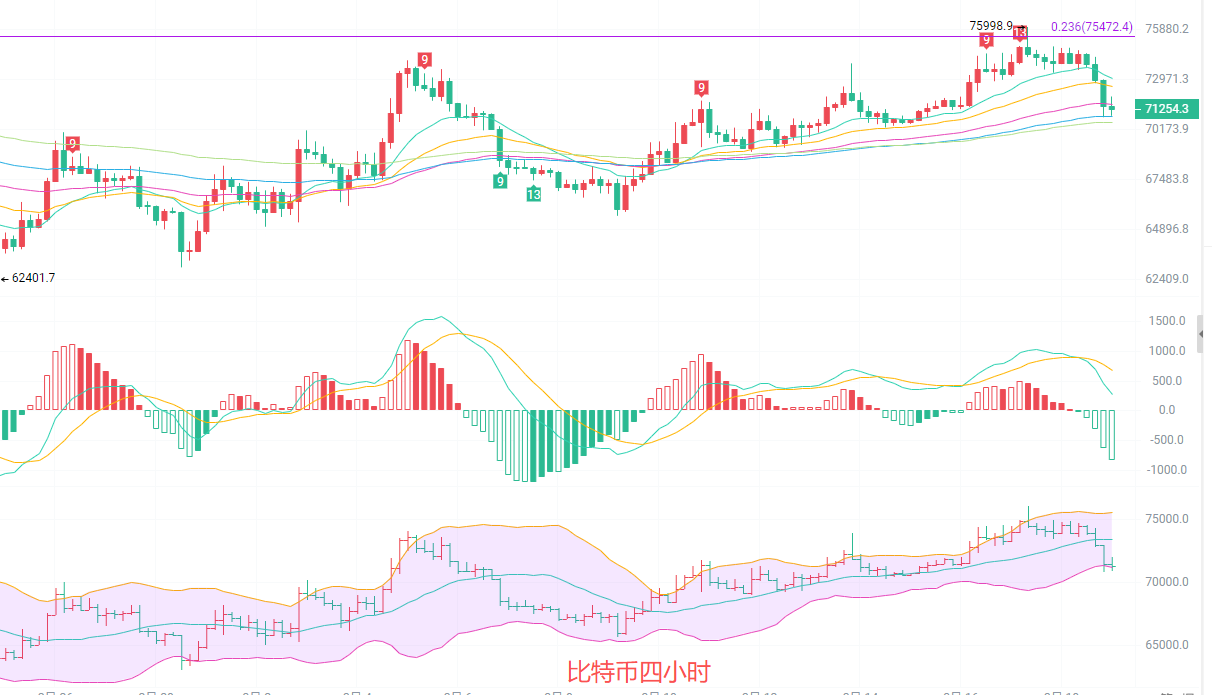Click the 75880.2 price axis label
The width and height of the screenshot is (1212, 695).
coord(1167,28)
